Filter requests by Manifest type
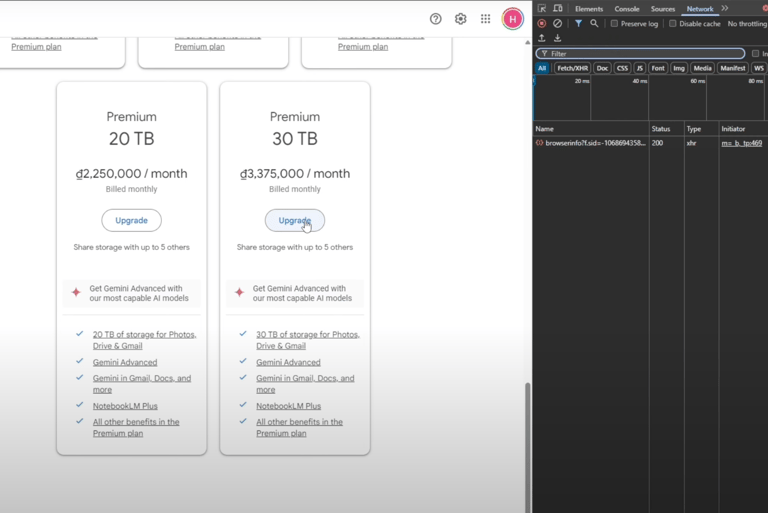This screenshot has height=513, width=768. [x=733, y=68]
